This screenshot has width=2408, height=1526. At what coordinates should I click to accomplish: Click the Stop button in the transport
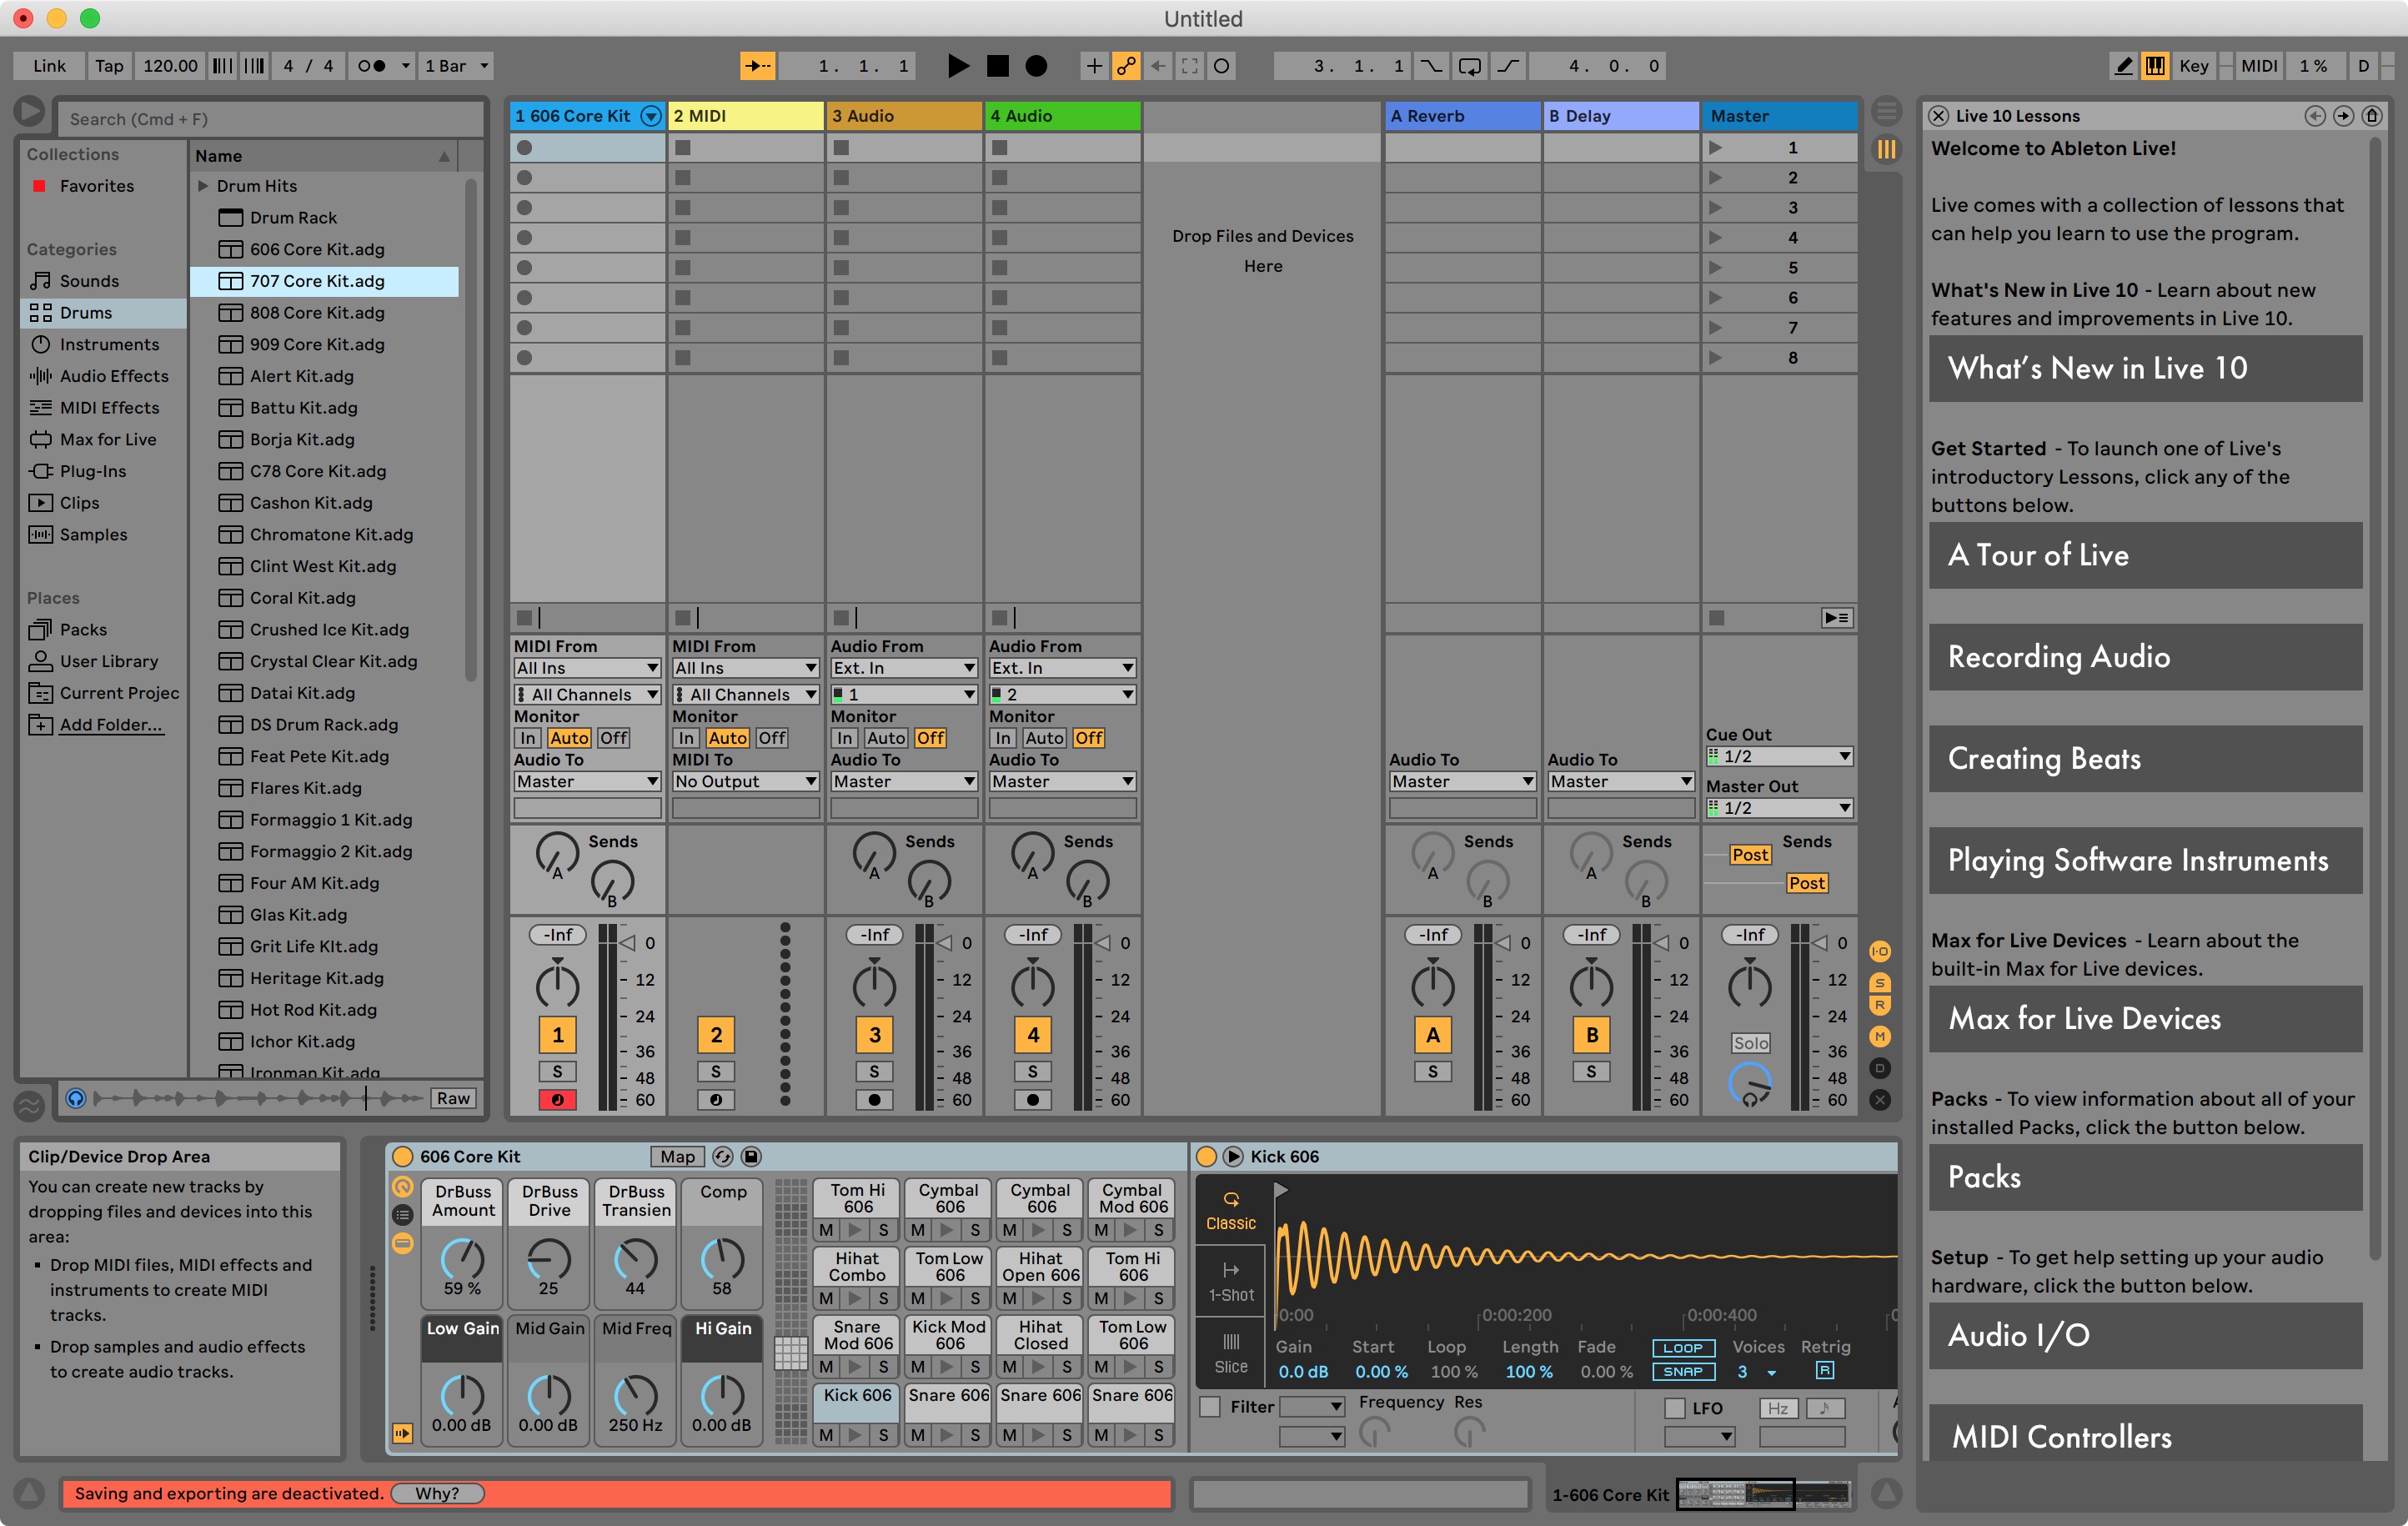997,66
